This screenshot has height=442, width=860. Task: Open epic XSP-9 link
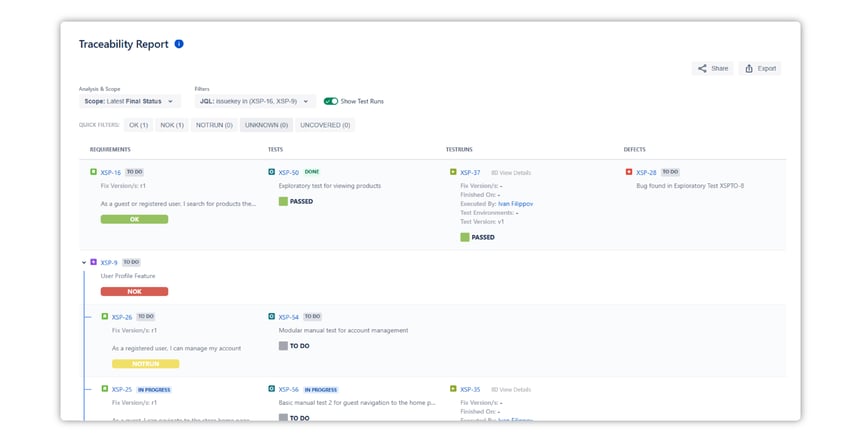coord(109,263)
